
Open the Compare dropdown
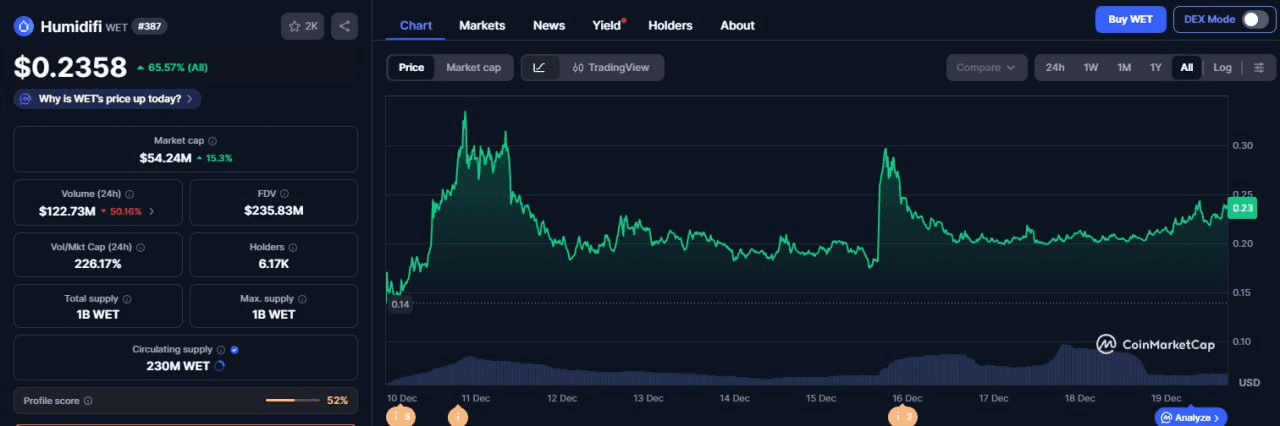pos(987,68)
